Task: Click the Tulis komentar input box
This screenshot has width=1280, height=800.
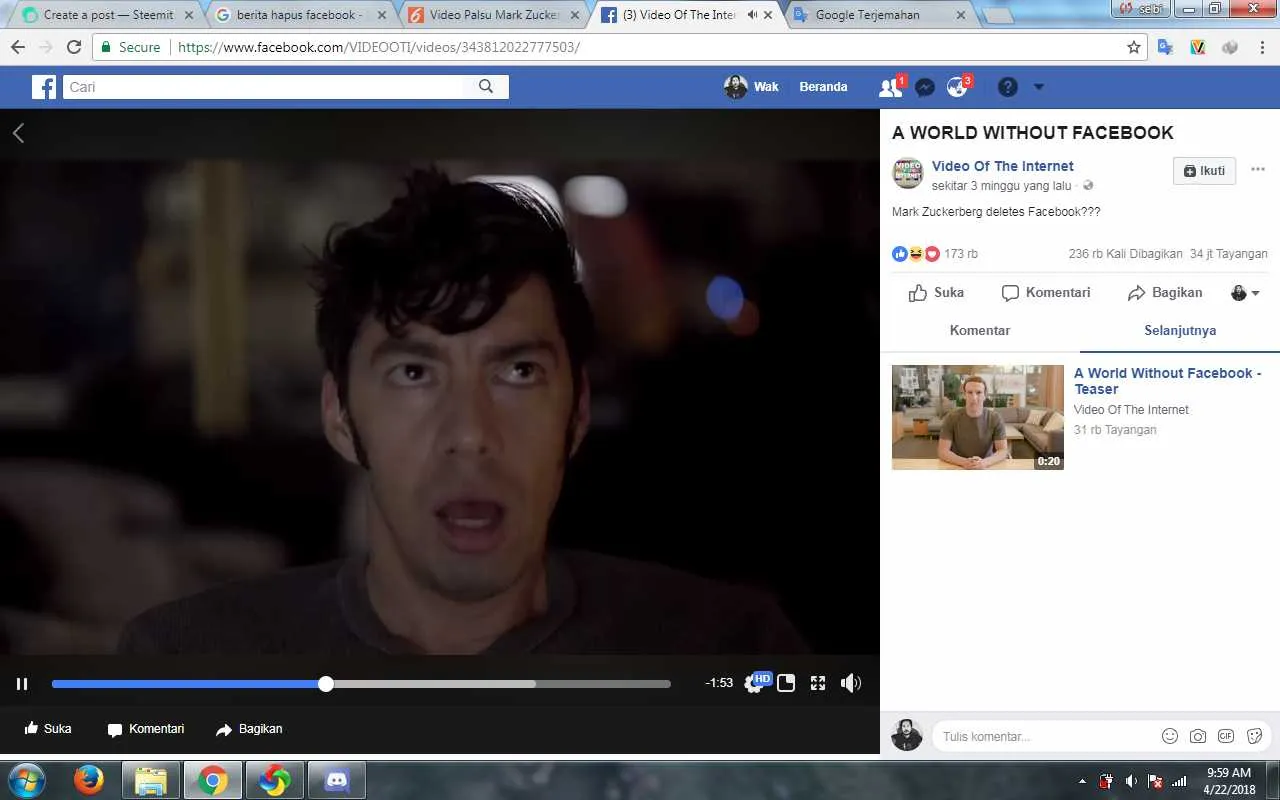Action: [x=1045, y=736]
